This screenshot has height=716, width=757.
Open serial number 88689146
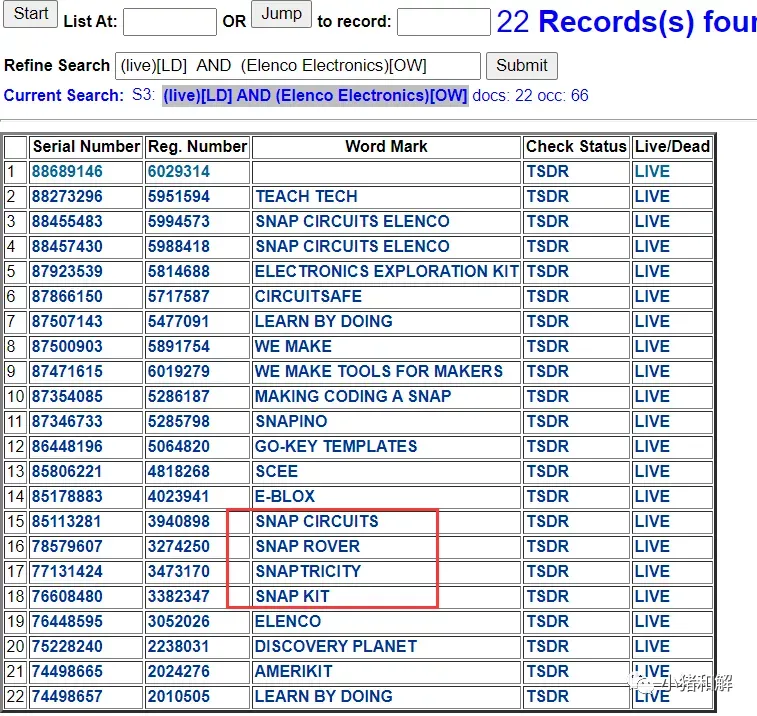67,171
